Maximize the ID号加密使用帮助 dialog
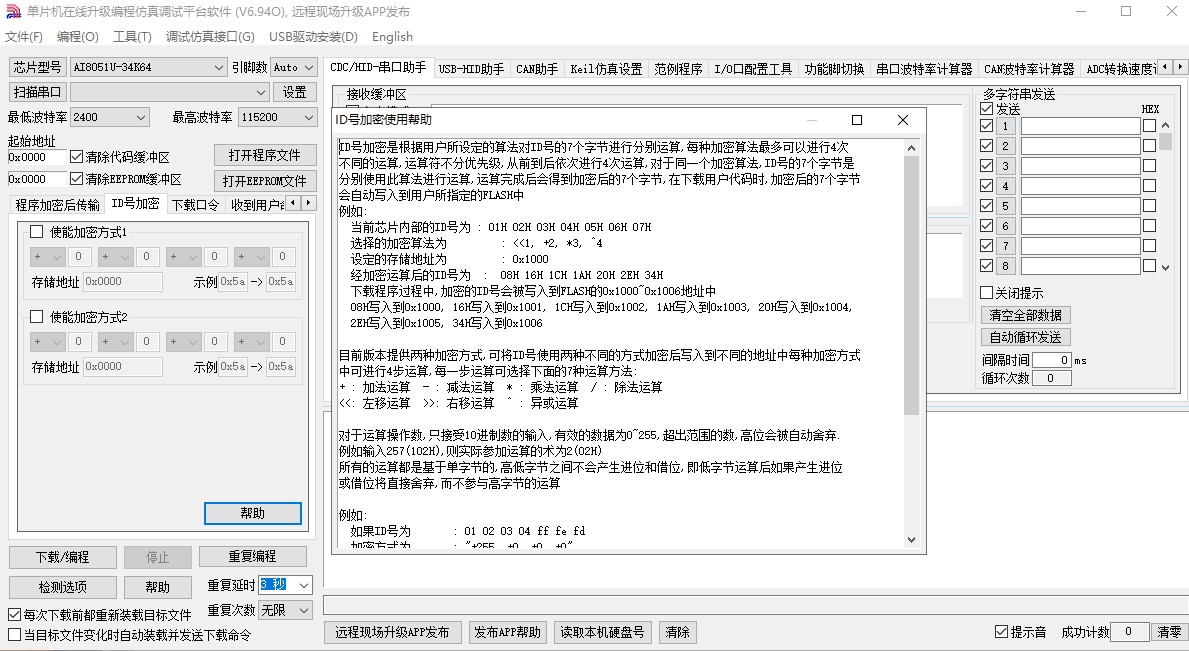 pyautogui.click(x=857, y=120)
